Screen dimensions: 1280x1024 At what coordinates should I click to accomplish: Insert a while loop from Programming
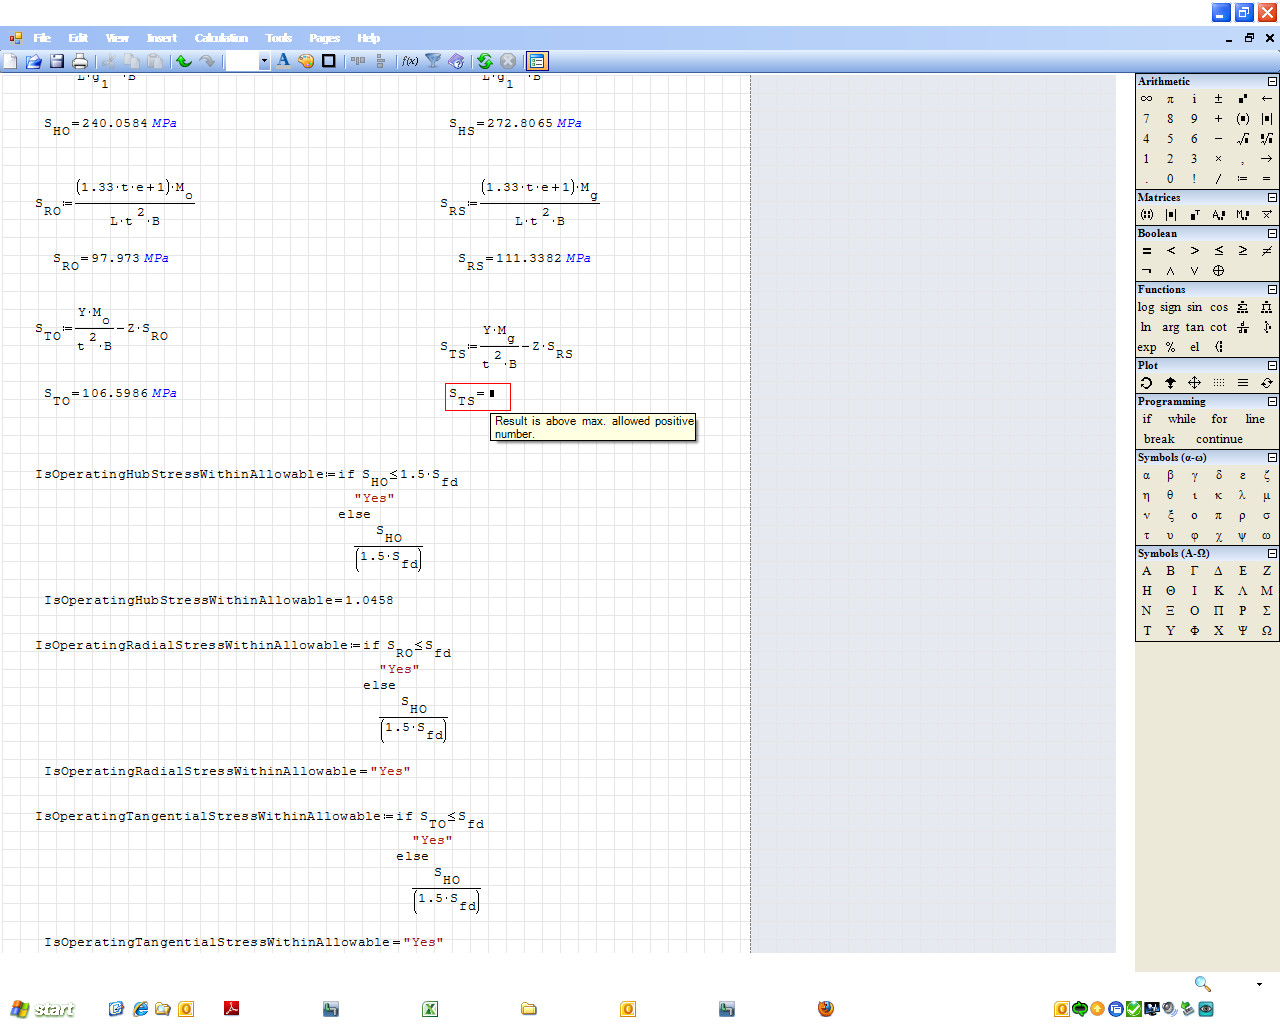[x=1181, y=419]
